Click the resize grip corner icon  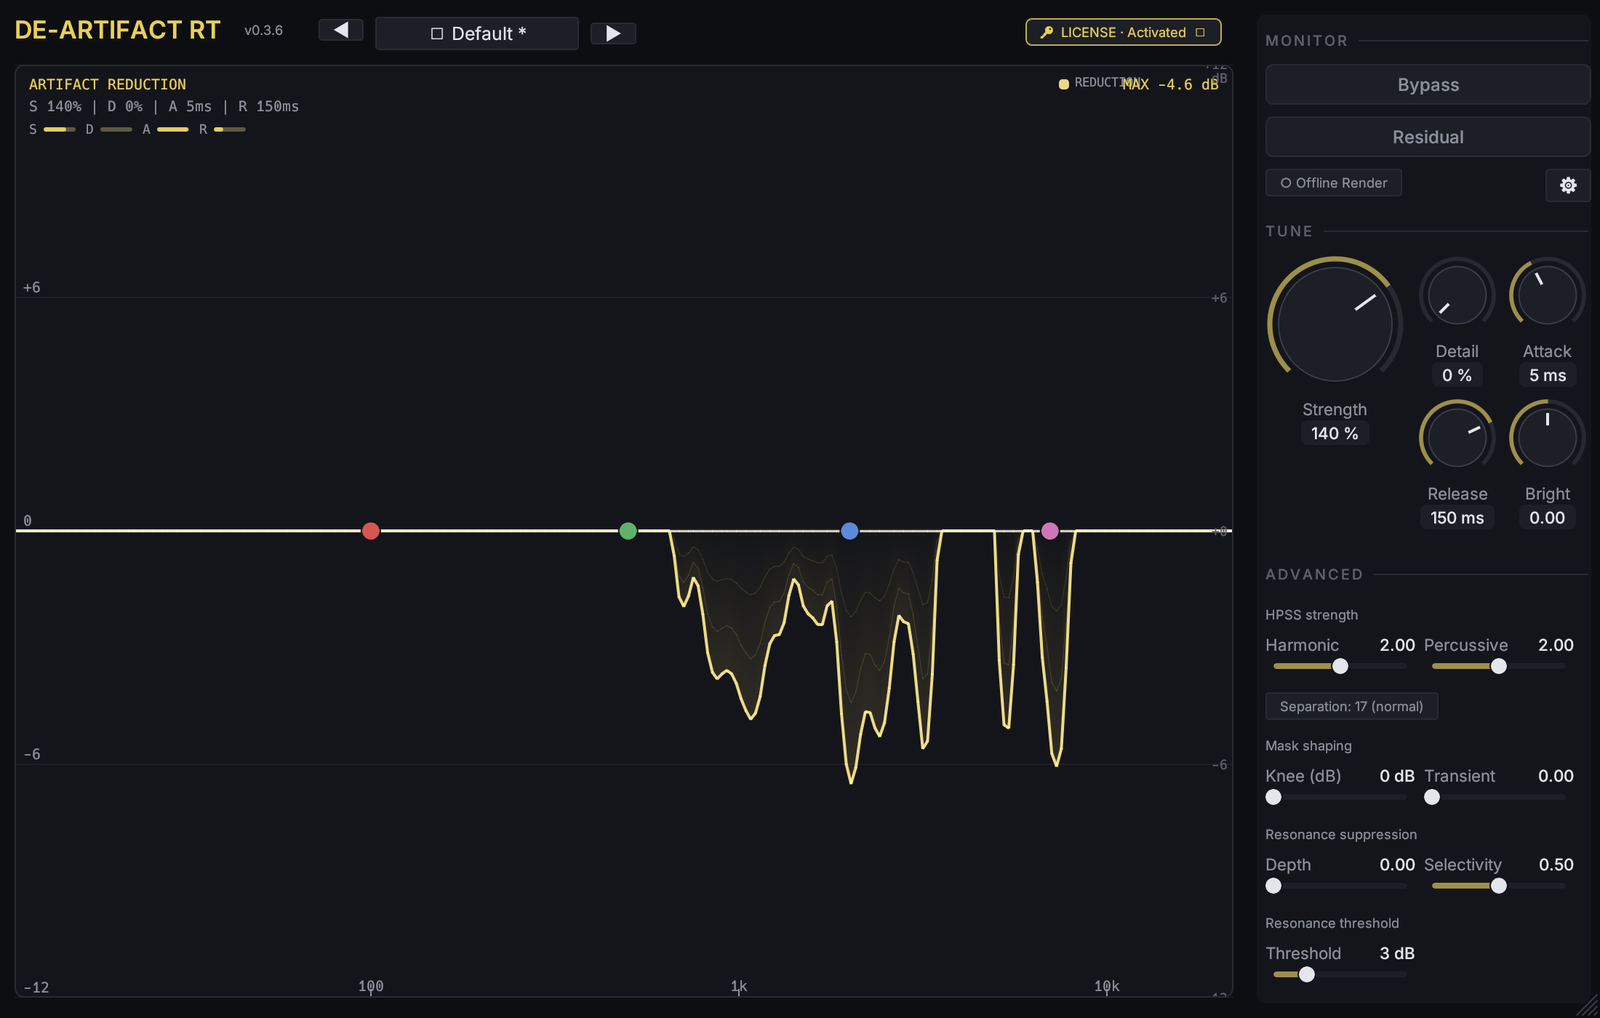pyautogui.click(x=1588, y=1006)
